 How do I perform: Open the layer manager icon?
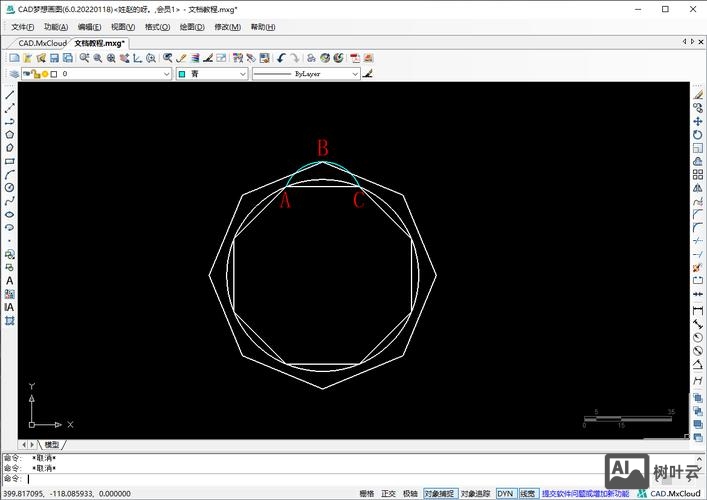tap(14, 74)
